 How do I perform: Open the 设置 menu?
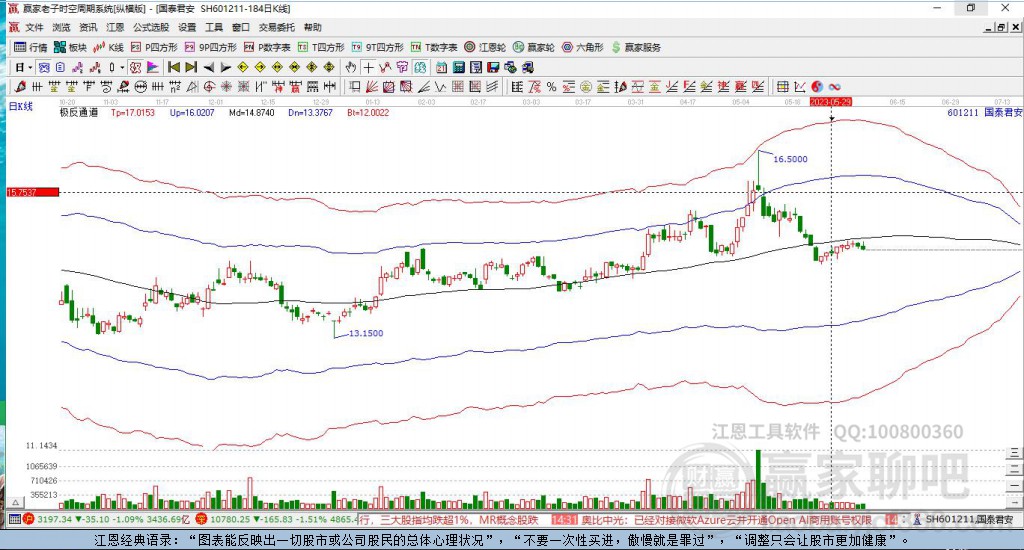[x=187, y=27]
